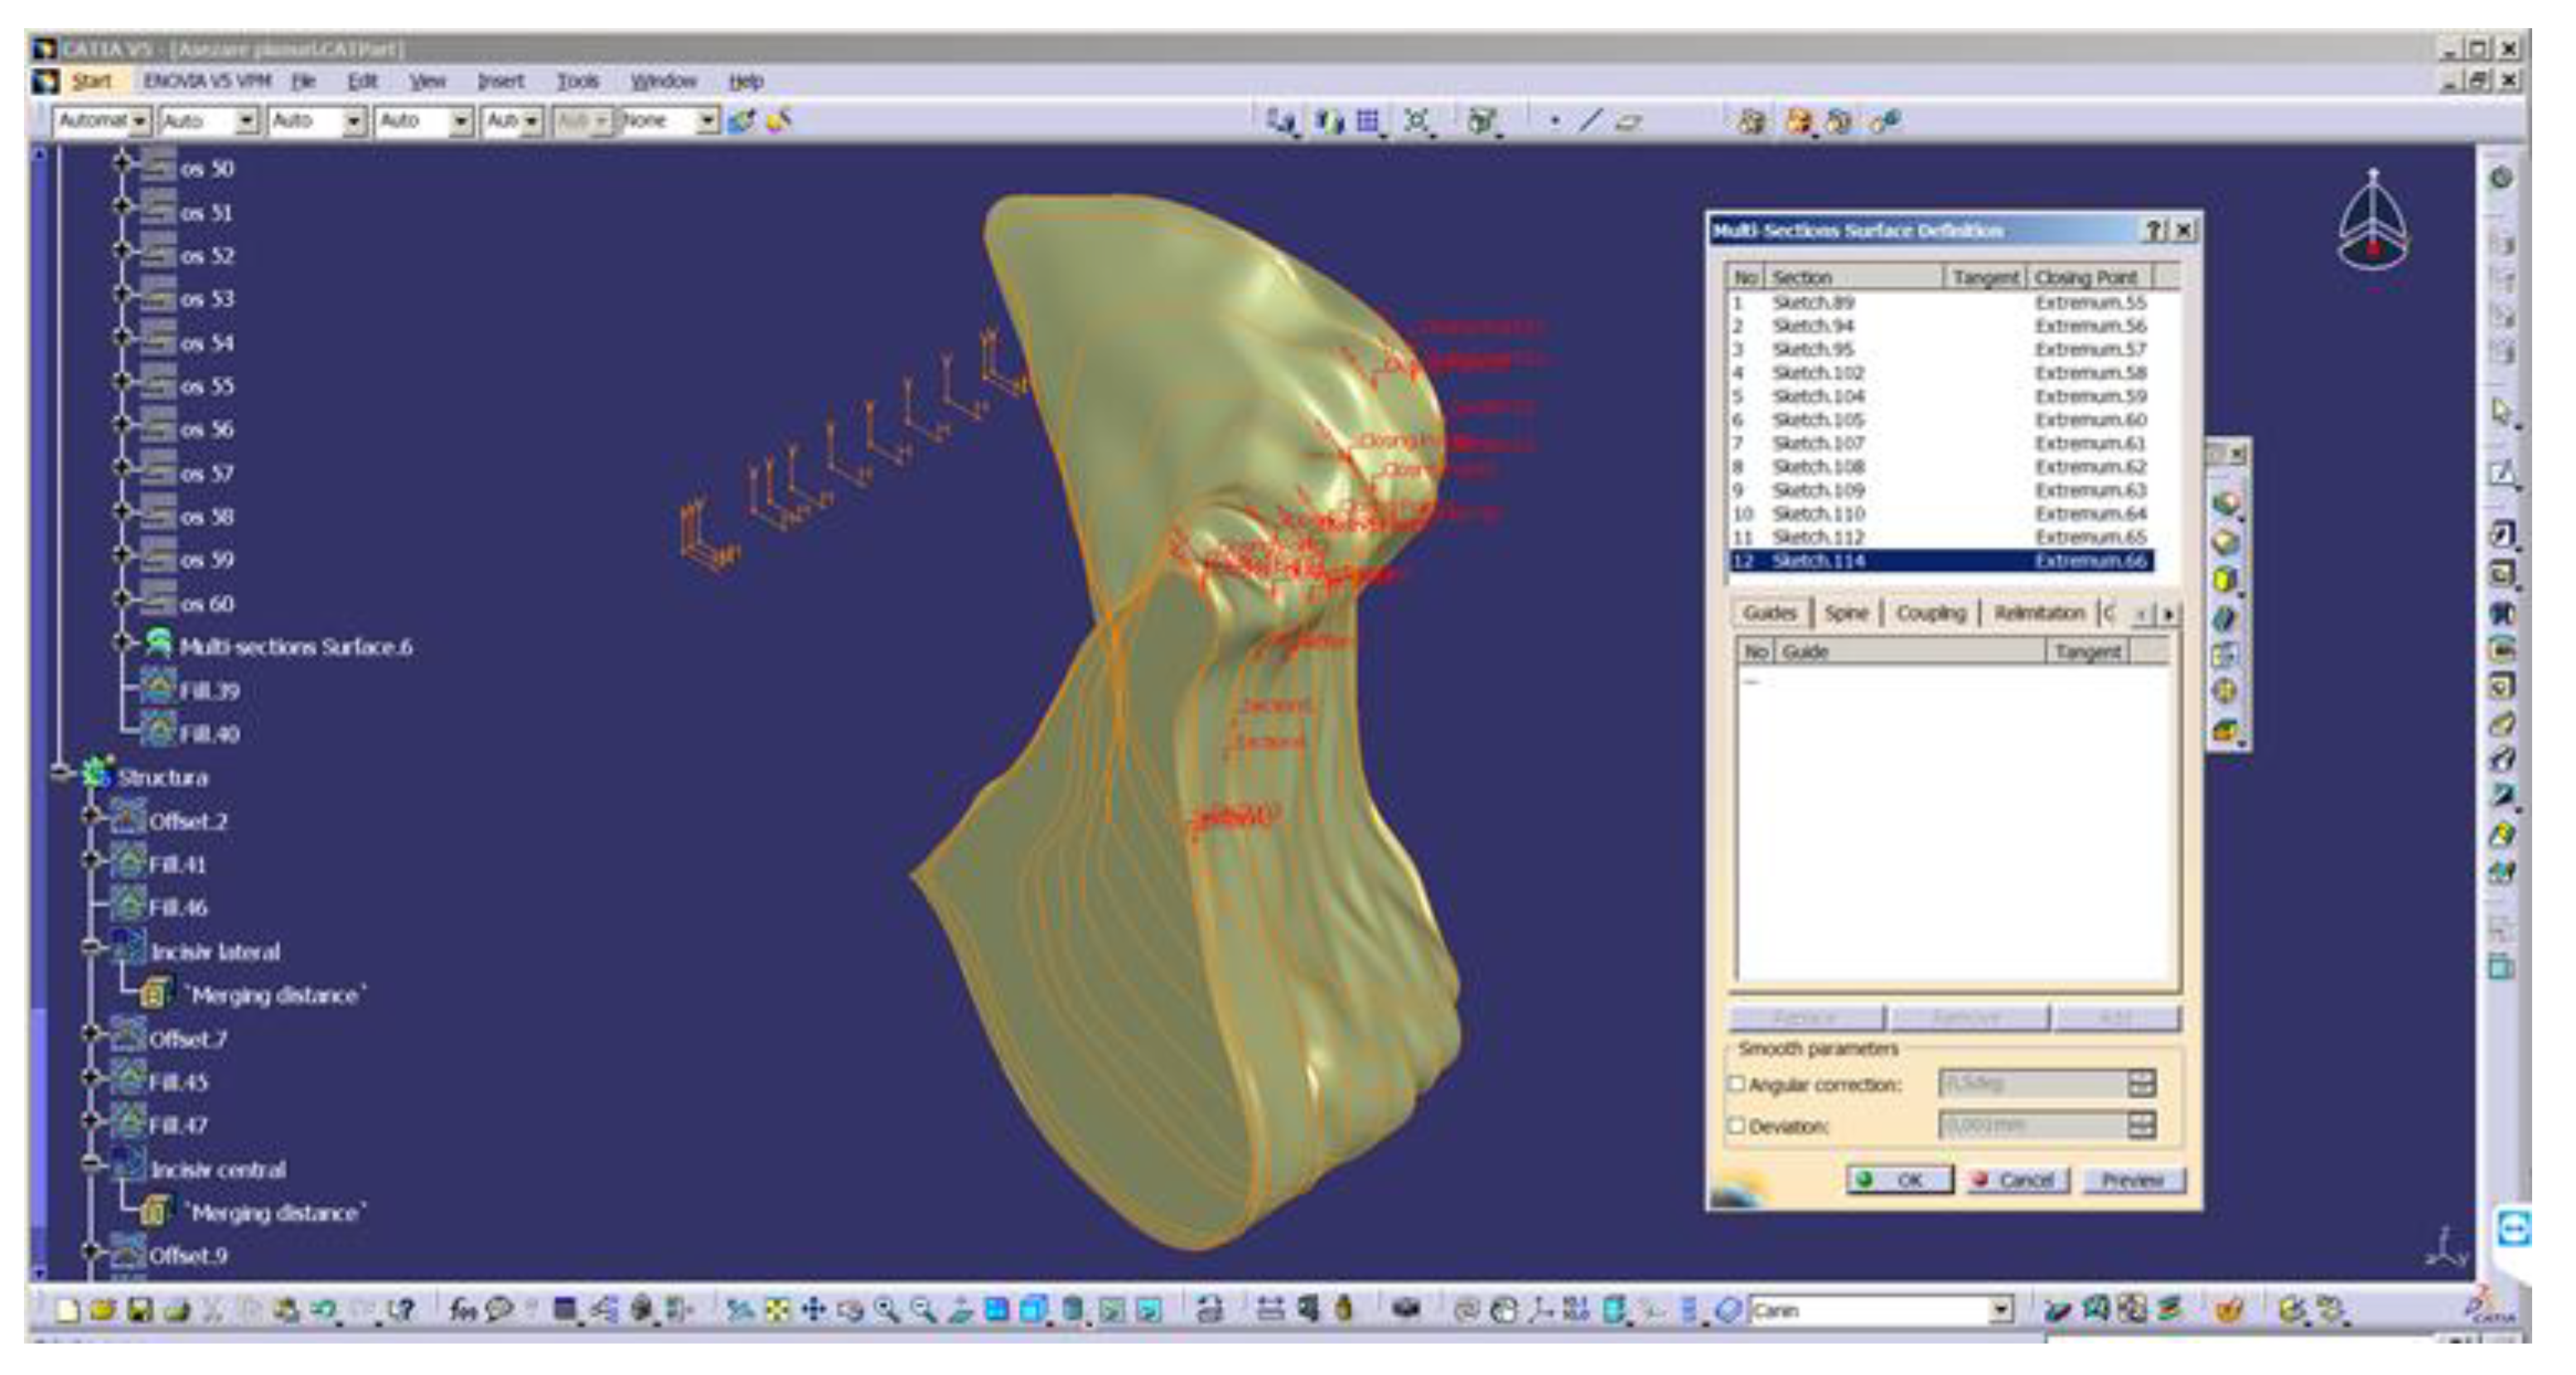Increment the Angular correction spinner

[x=2141, y=1077]
